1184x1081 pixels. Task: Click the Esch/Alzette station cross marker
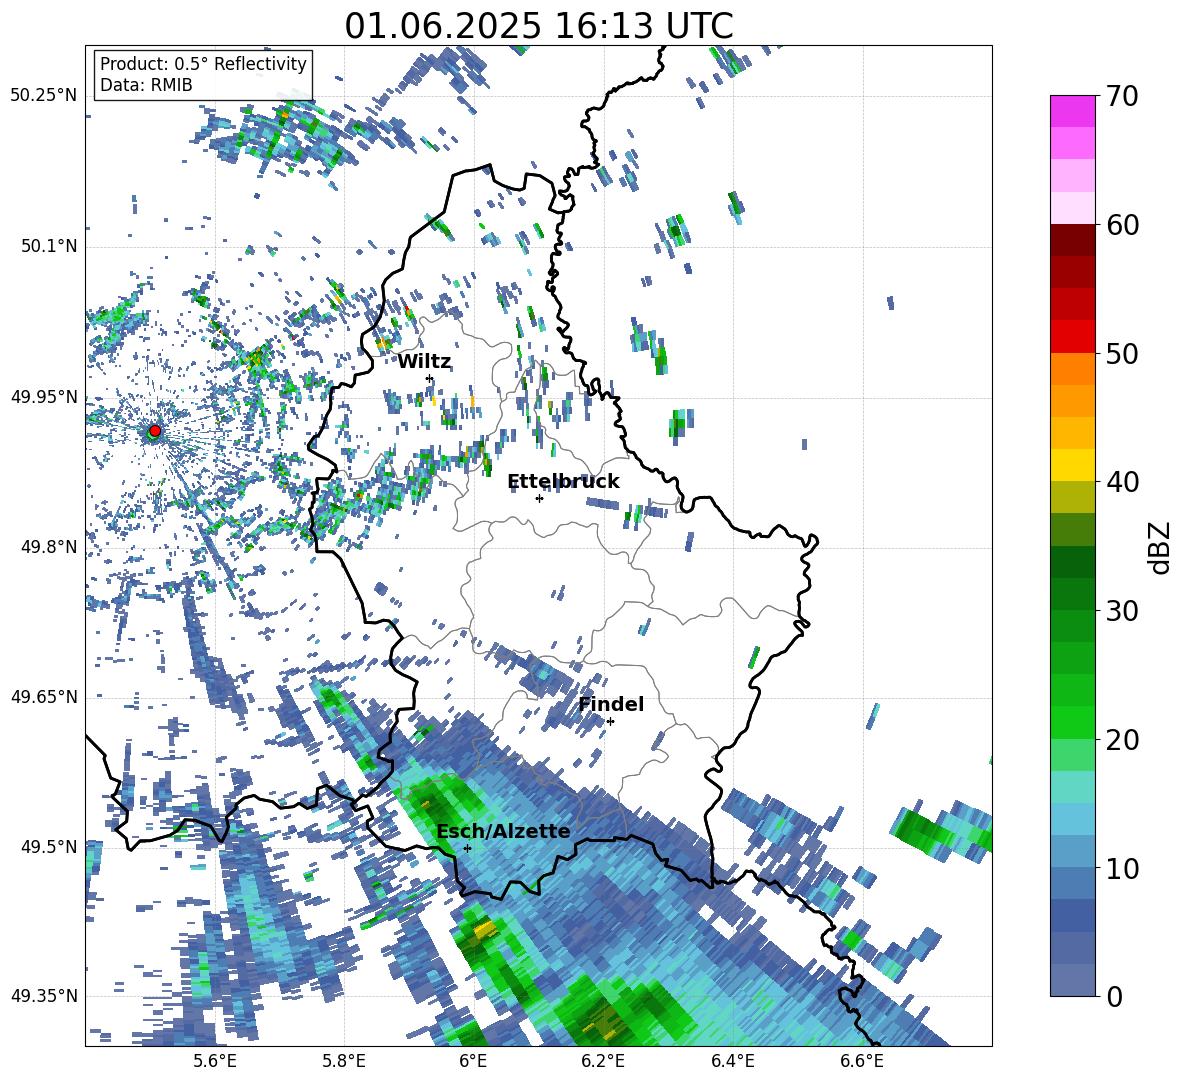467,848
